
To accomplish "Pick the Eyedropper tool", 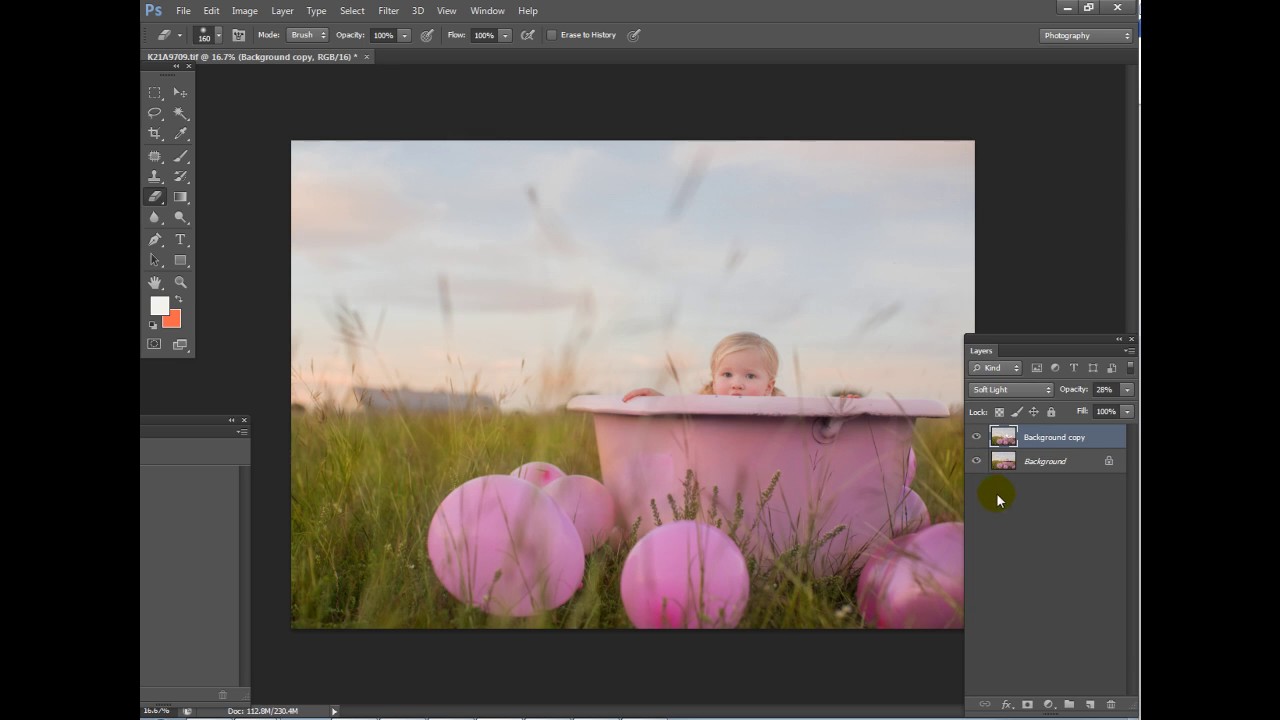I will pyautogui.click(x=181, y=133).
